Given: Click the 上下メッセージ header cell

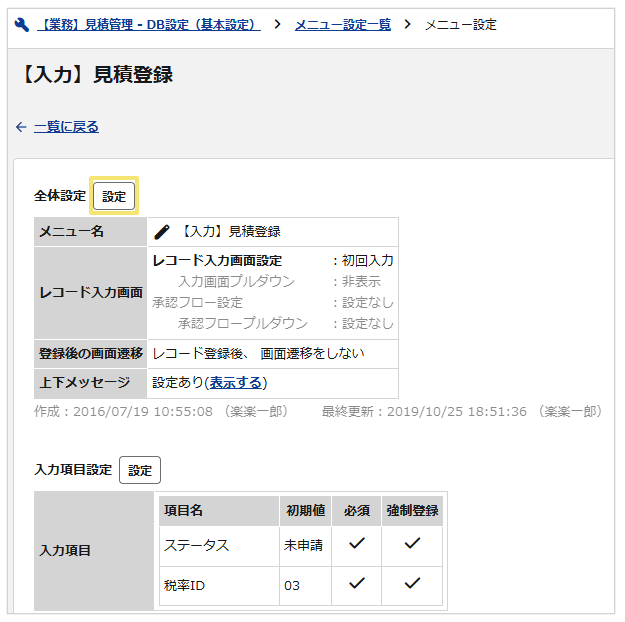Looking at the screenshot, I should pyautogui.click(x=90, y=383).
